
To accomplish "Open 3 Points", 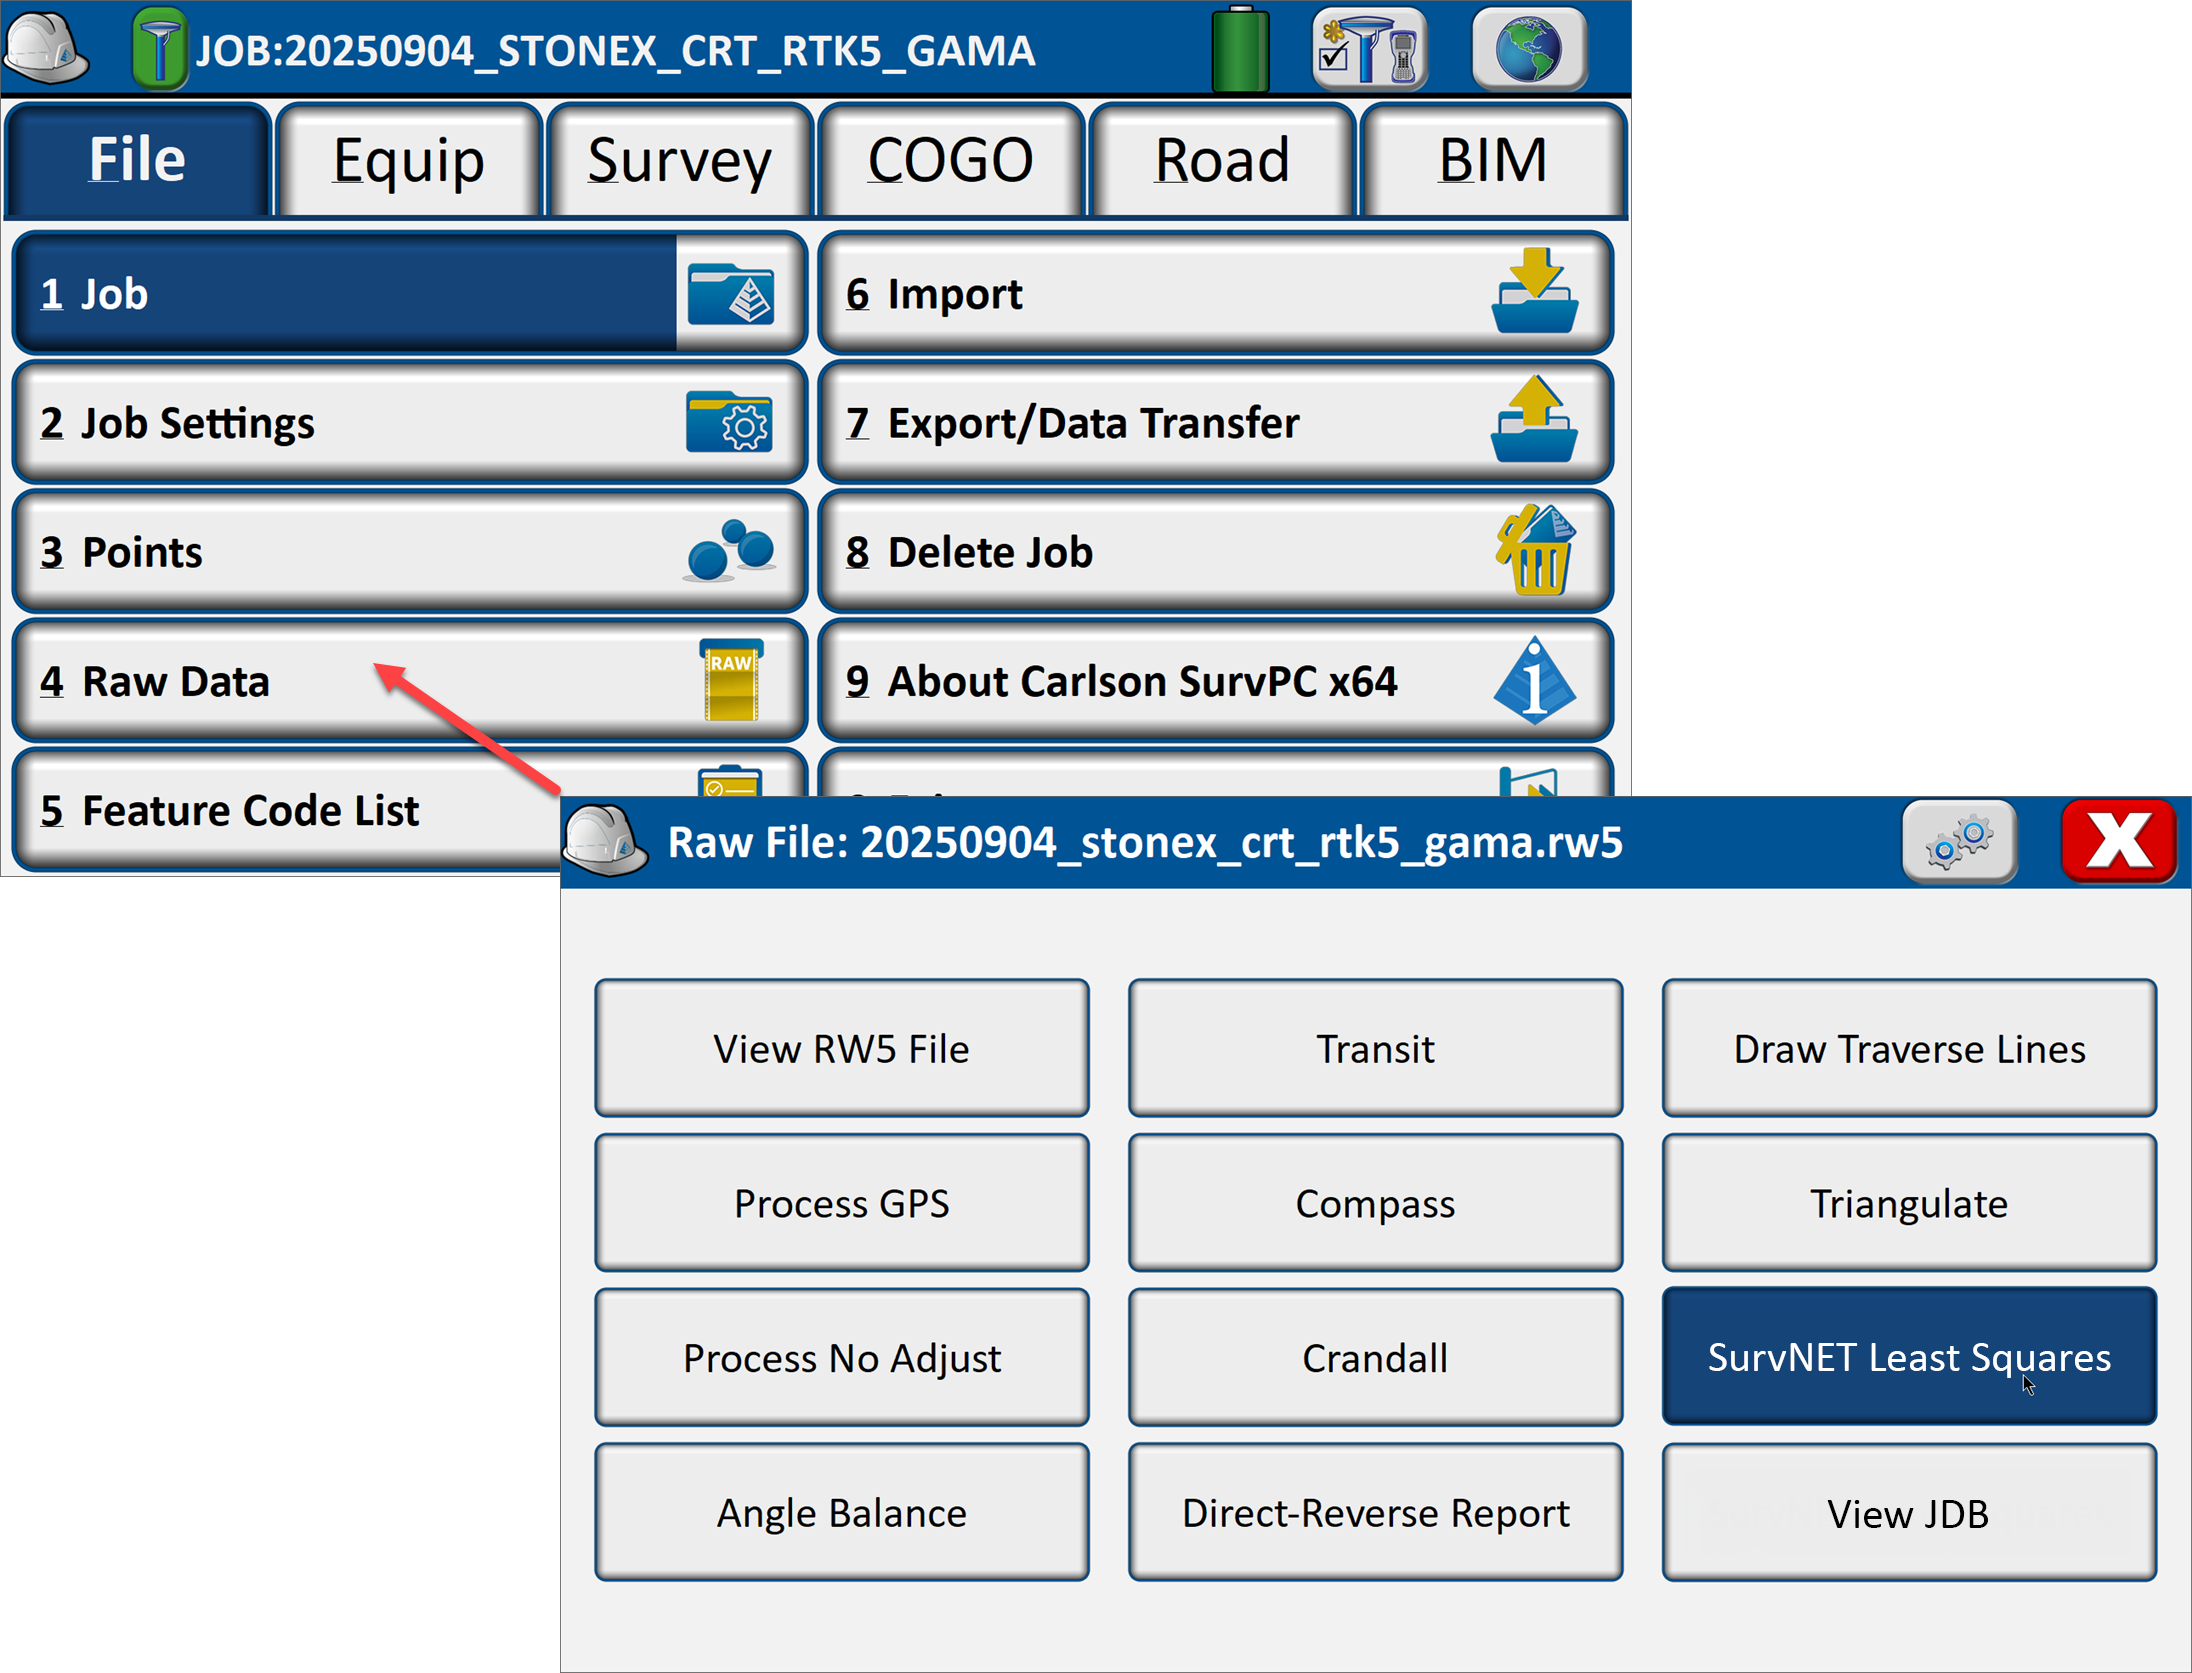I will click(409, 552).
